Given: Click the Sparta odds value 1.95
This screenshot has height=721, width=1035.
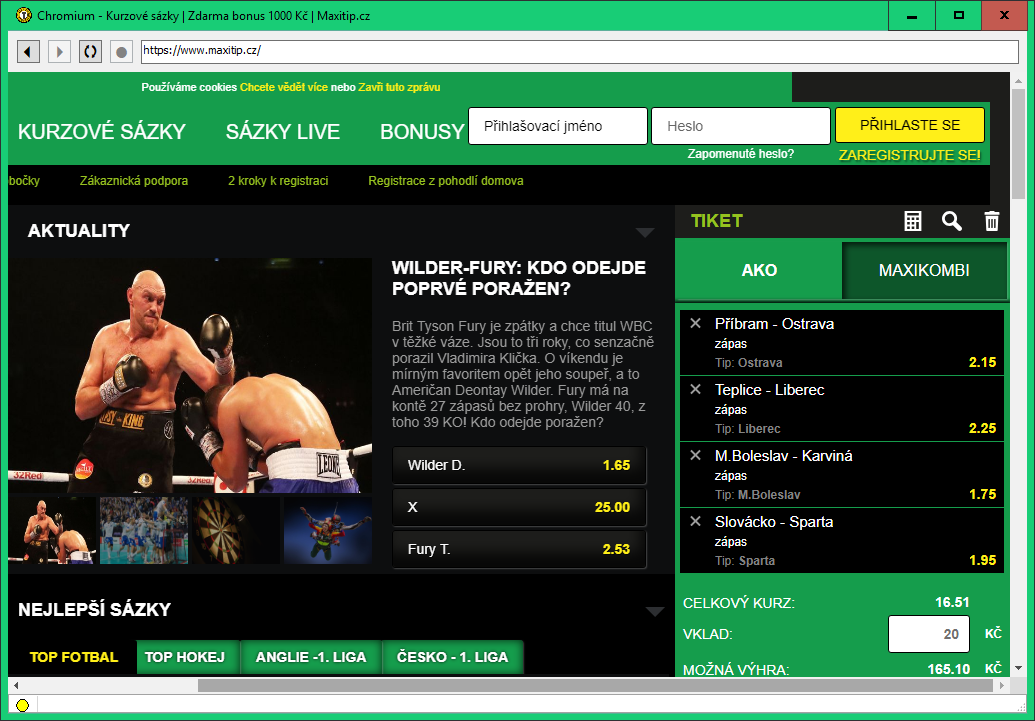Looking at the screenshot, I should pyautogui.click(x=982, y=560).
